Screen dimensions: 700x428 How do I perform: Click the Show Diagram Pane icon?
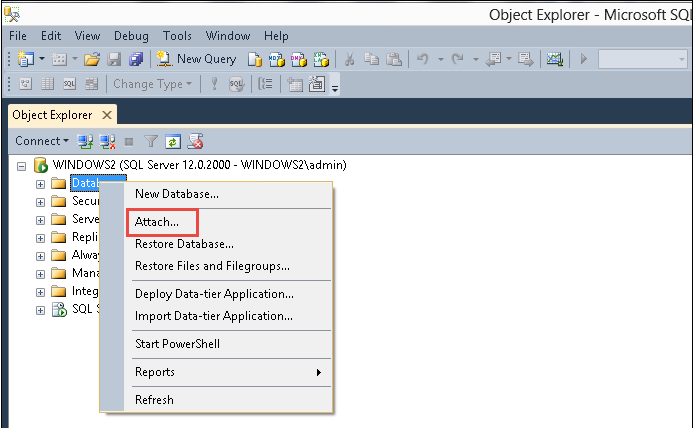(25, 84)
